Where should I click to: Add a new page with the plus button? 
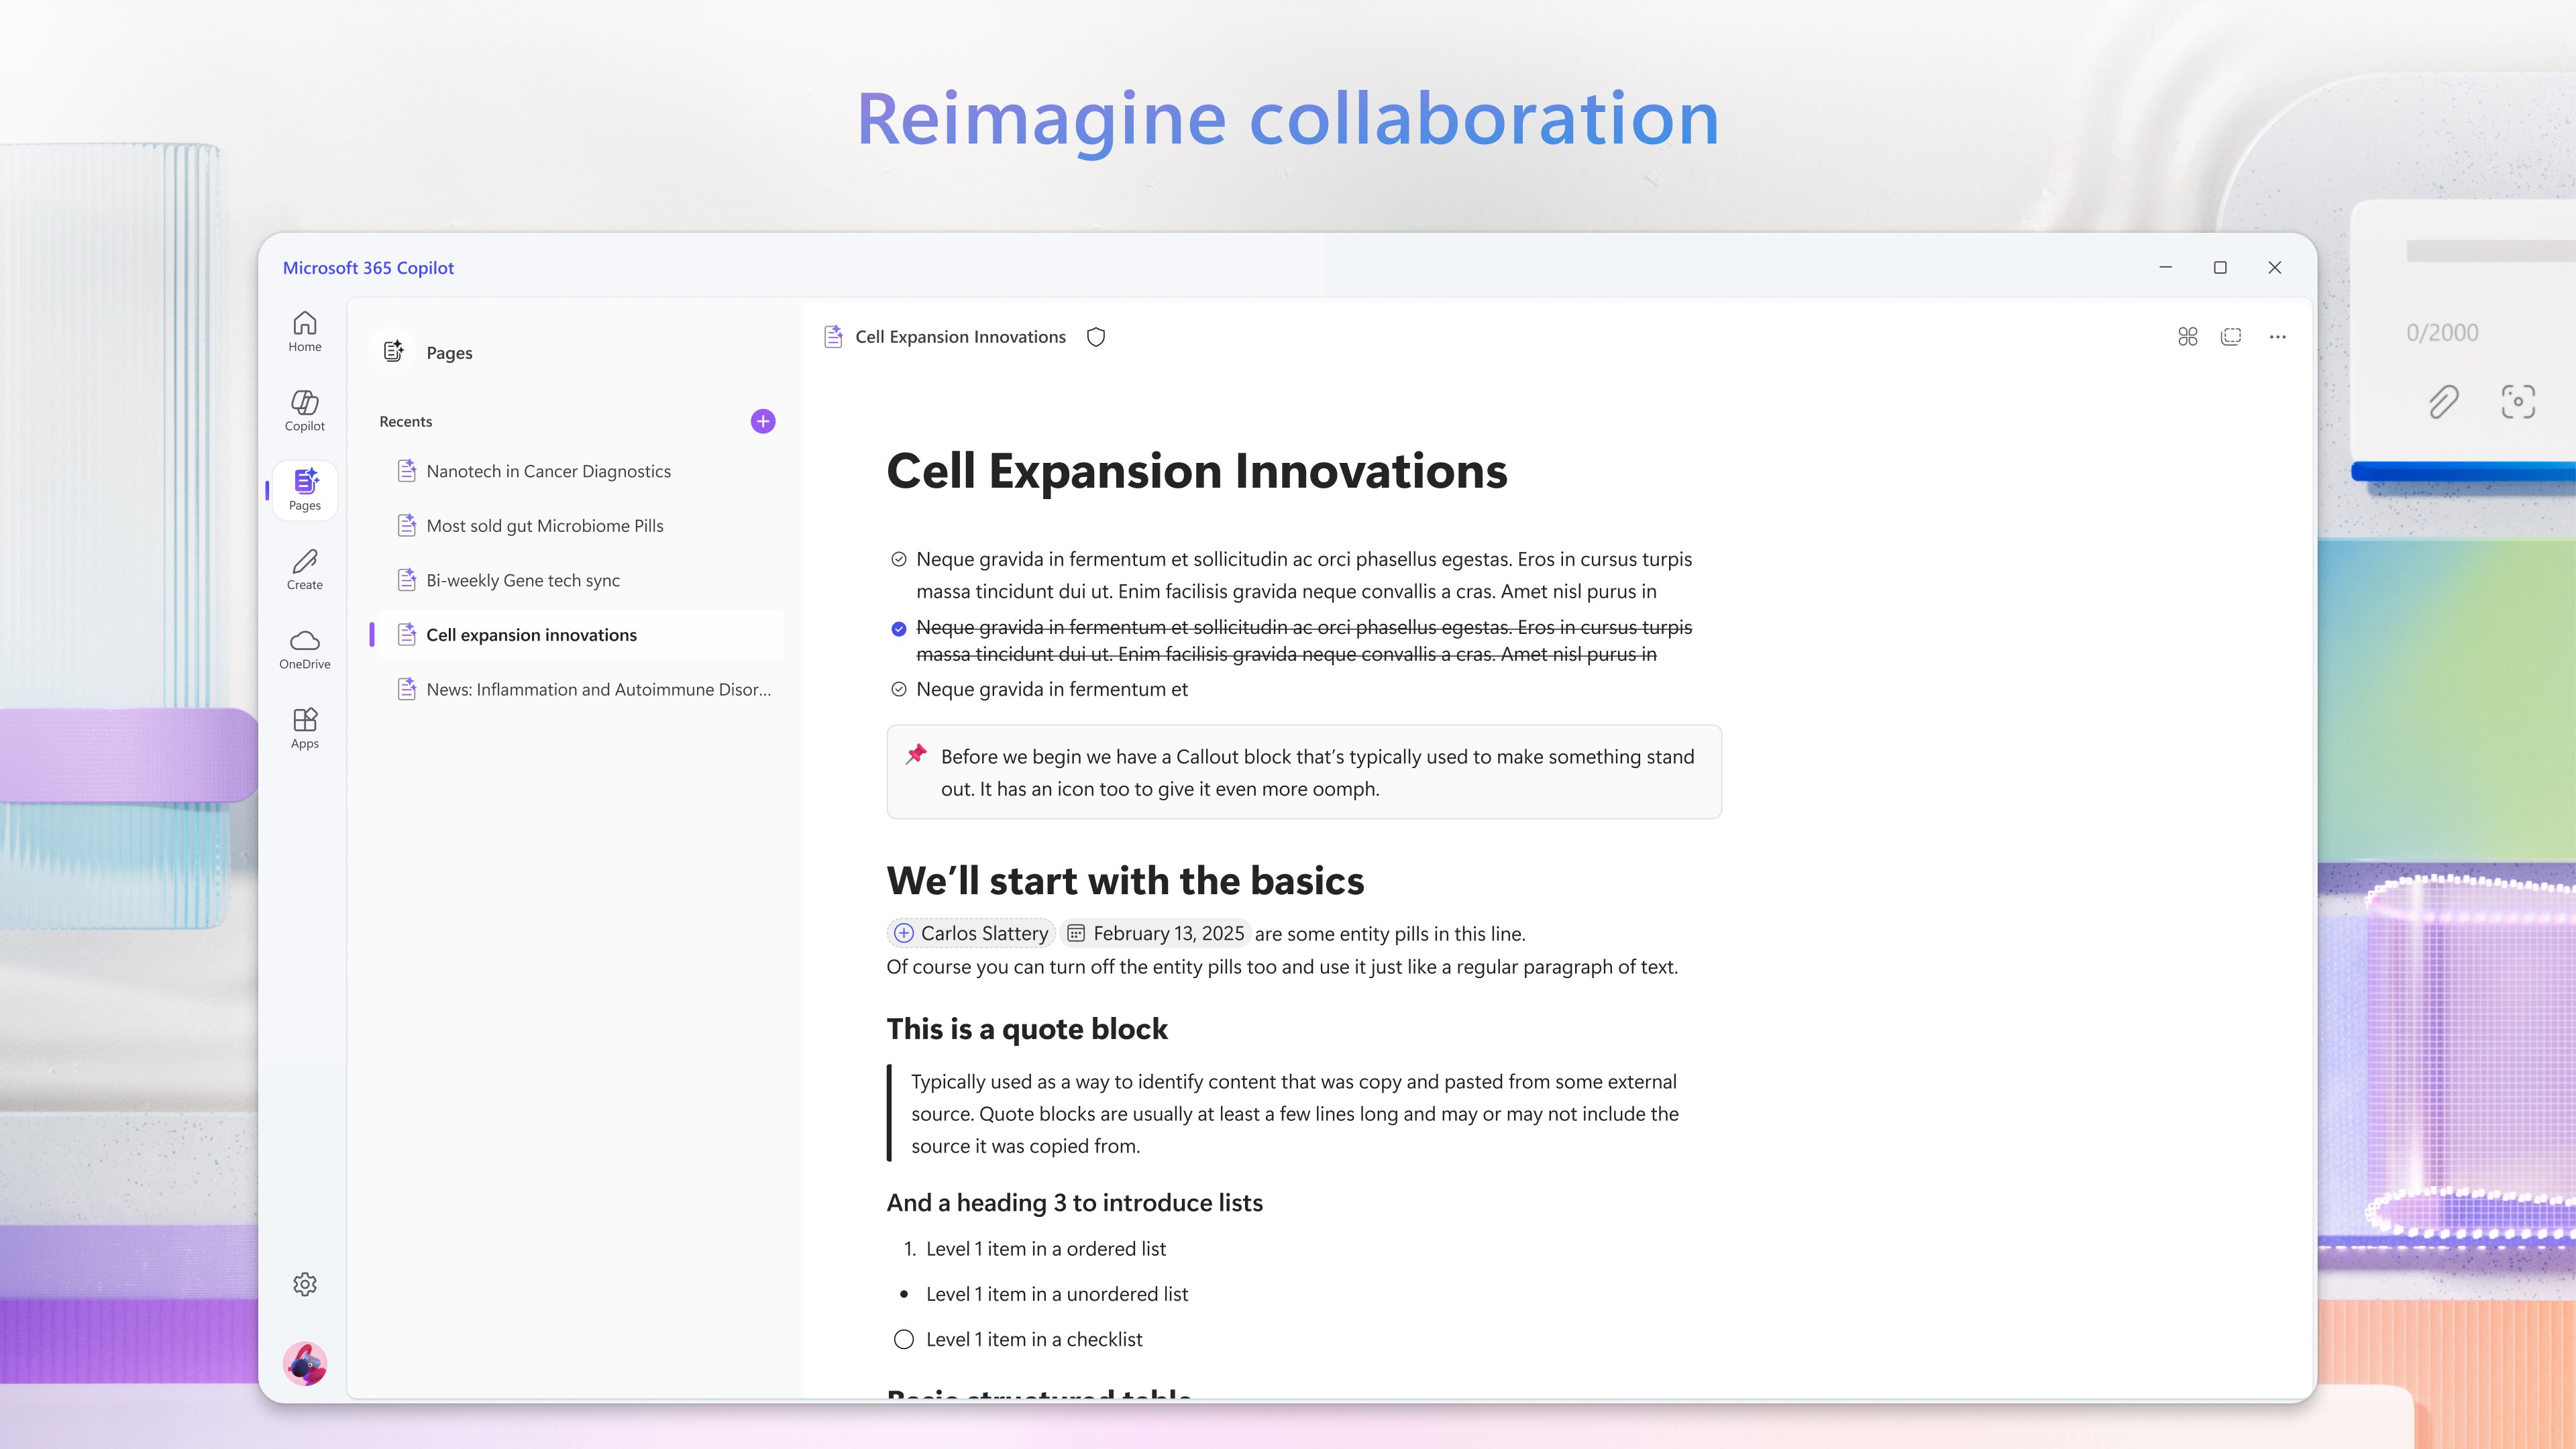pos(763,421)
